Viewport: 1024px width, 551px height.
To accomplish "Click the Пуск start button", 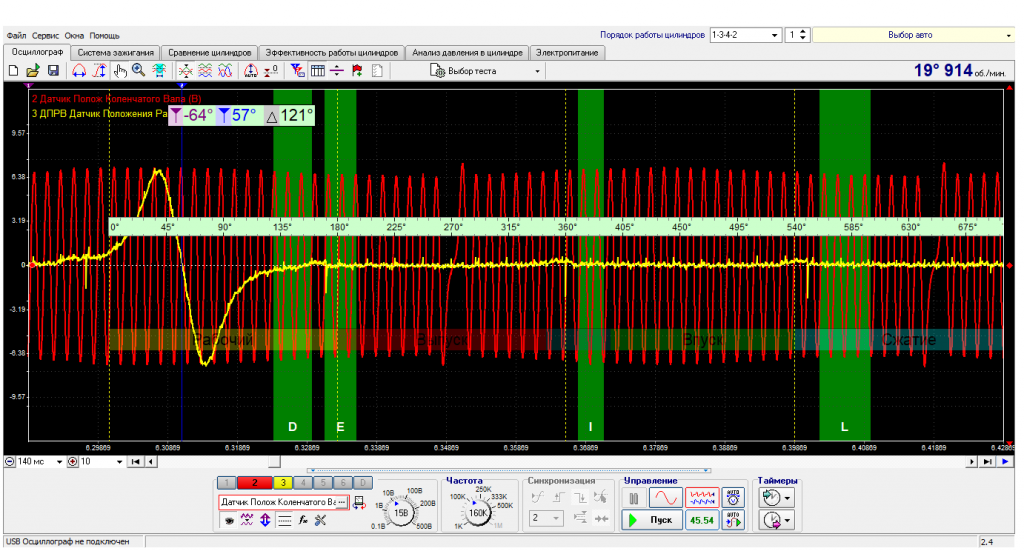I will [652, 520].
